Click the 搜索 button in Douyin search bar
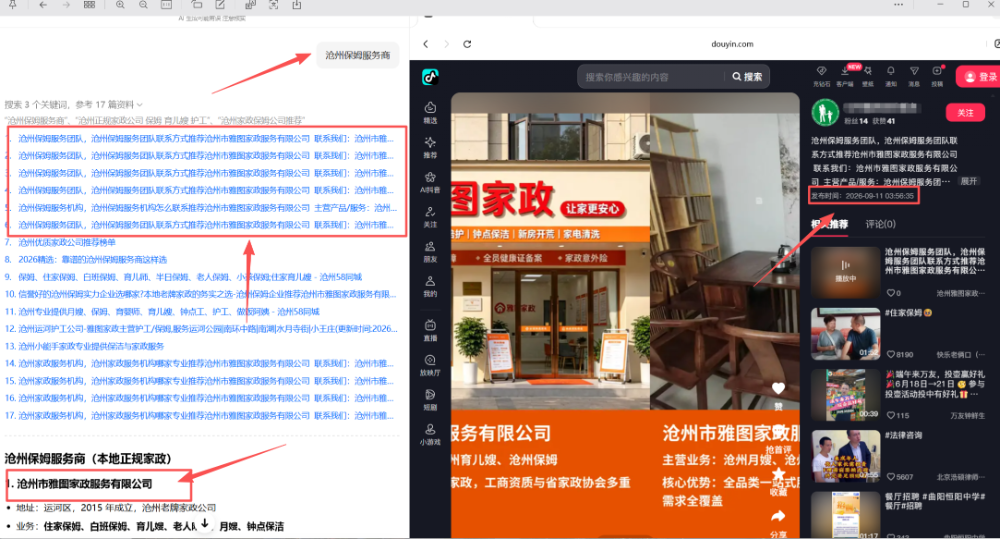Image resolution: width=1000 pixels, height=539 pixels. pos(747,77)
